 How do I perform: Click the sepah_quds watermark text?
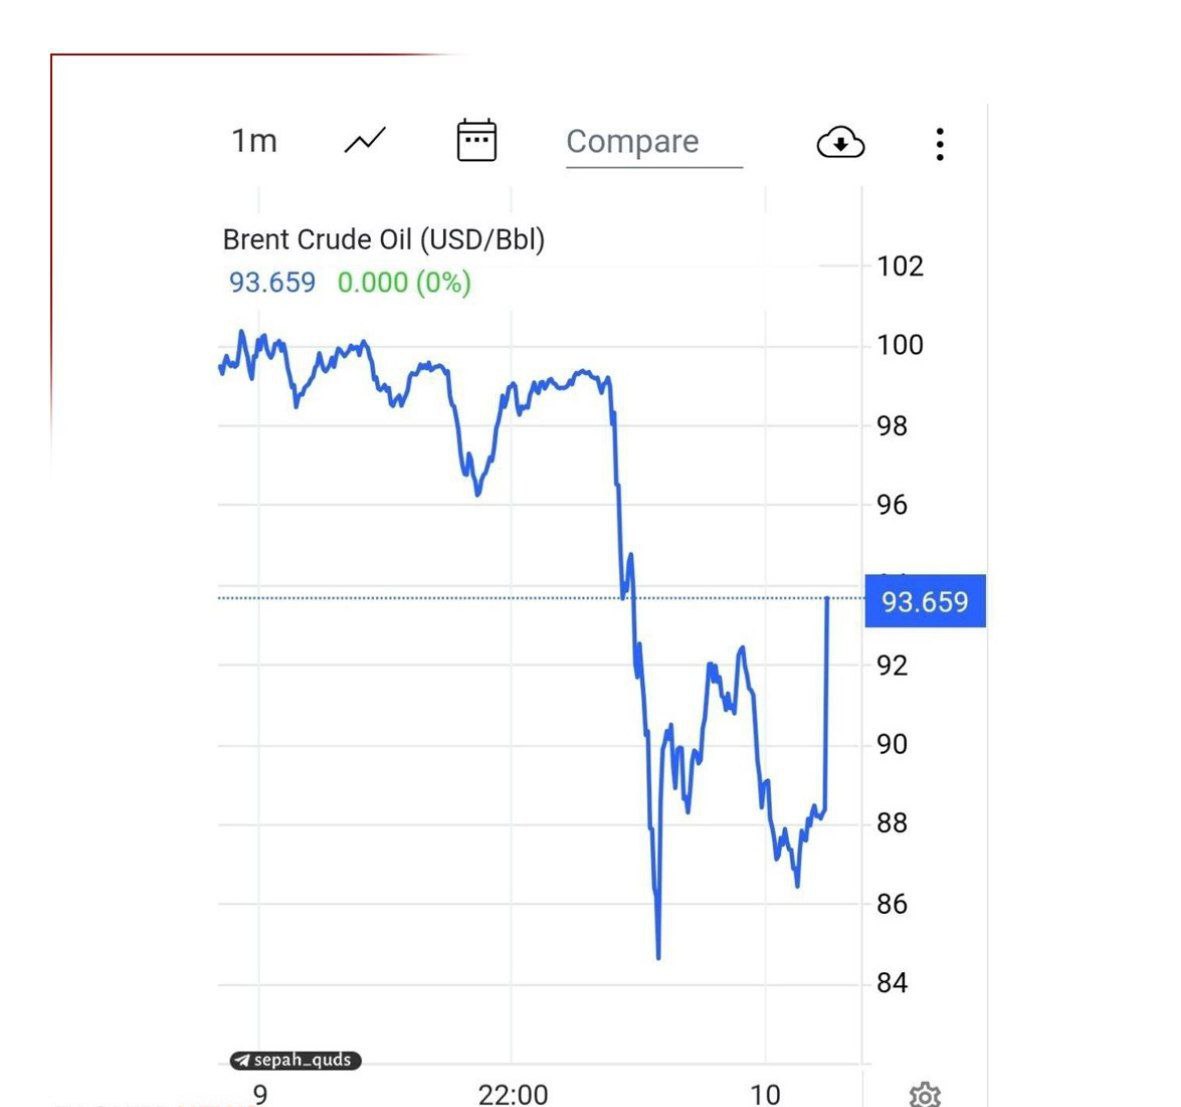[x=302, y=1060]
